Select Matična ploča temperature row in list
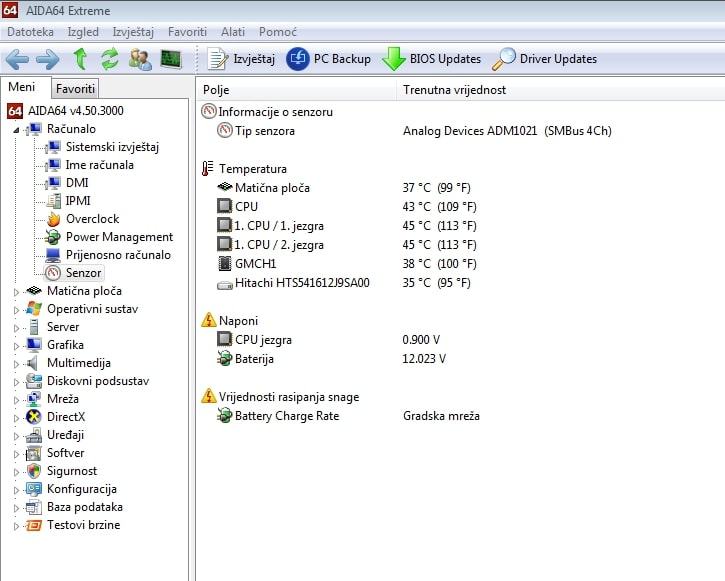This screenshot has height=581, width=725. [344, 188]
